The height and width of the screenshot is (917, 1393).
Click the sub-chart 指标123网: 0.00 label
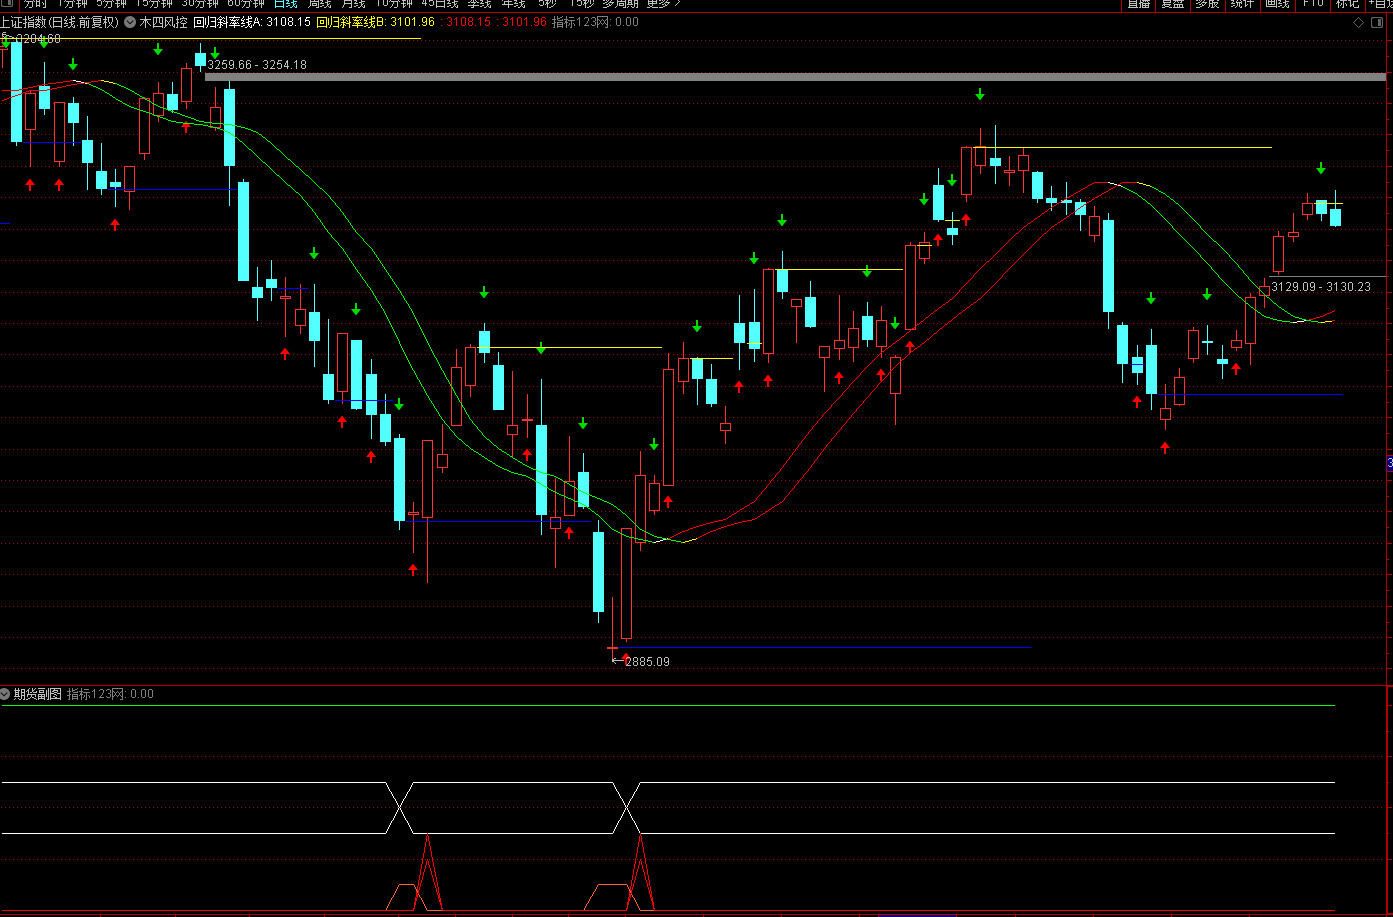click(x=111, y=694)
